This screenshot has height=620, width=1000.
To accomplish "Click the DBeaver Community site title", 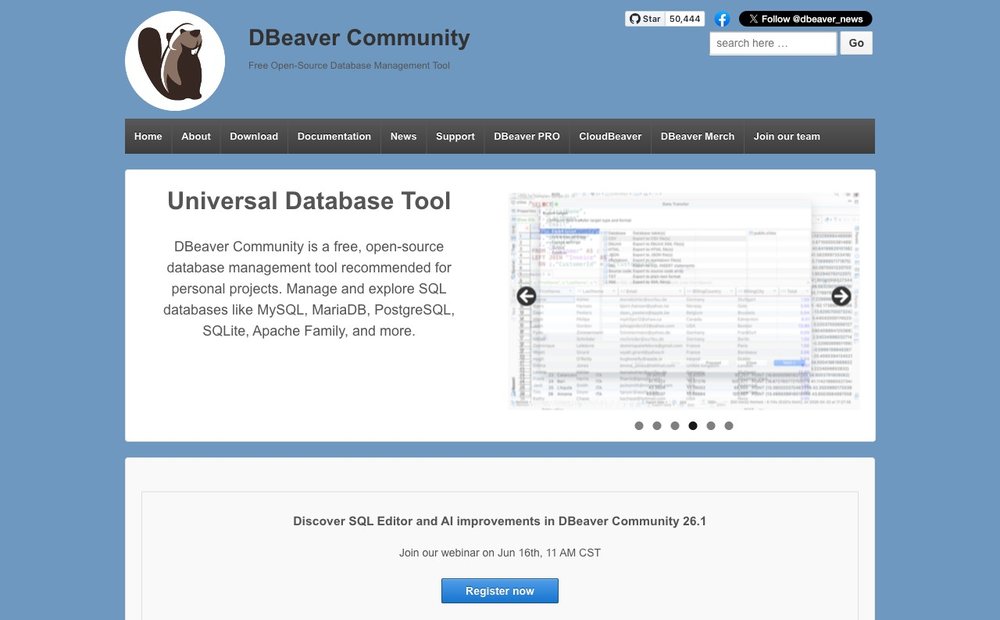I will (359, 38).
